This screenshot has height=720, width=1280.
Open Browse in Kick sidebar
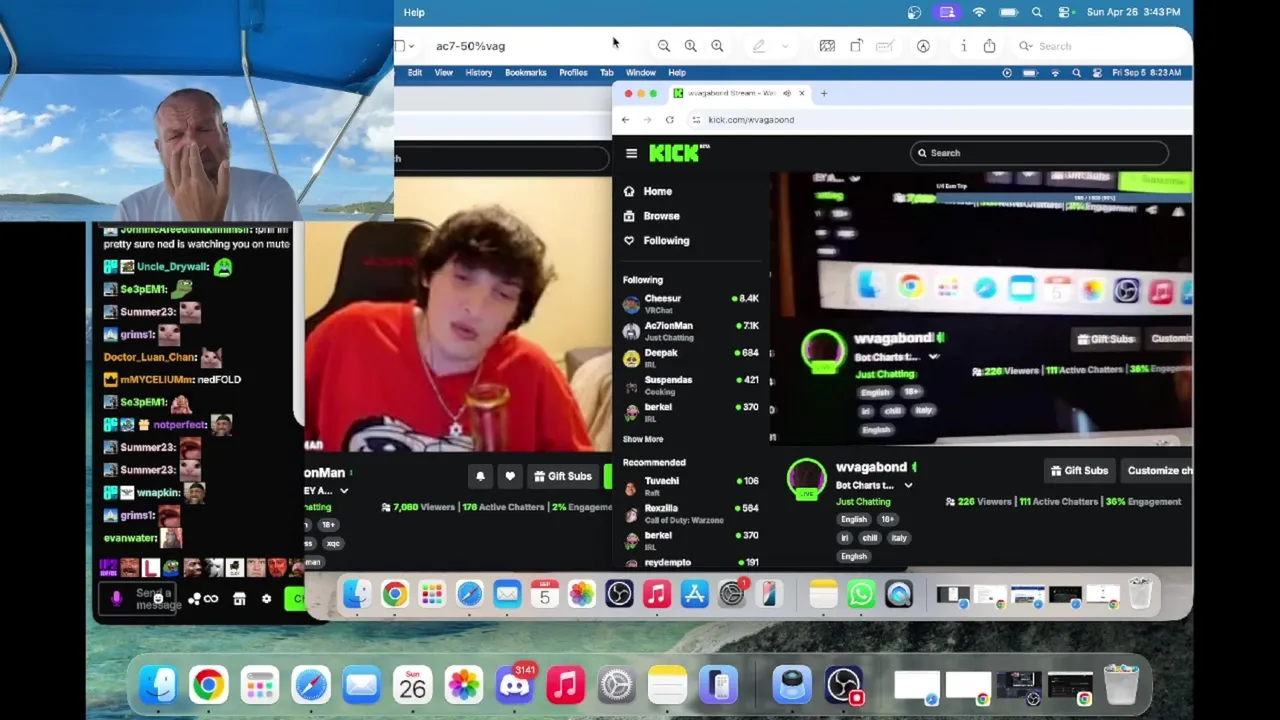pos(661,216)
